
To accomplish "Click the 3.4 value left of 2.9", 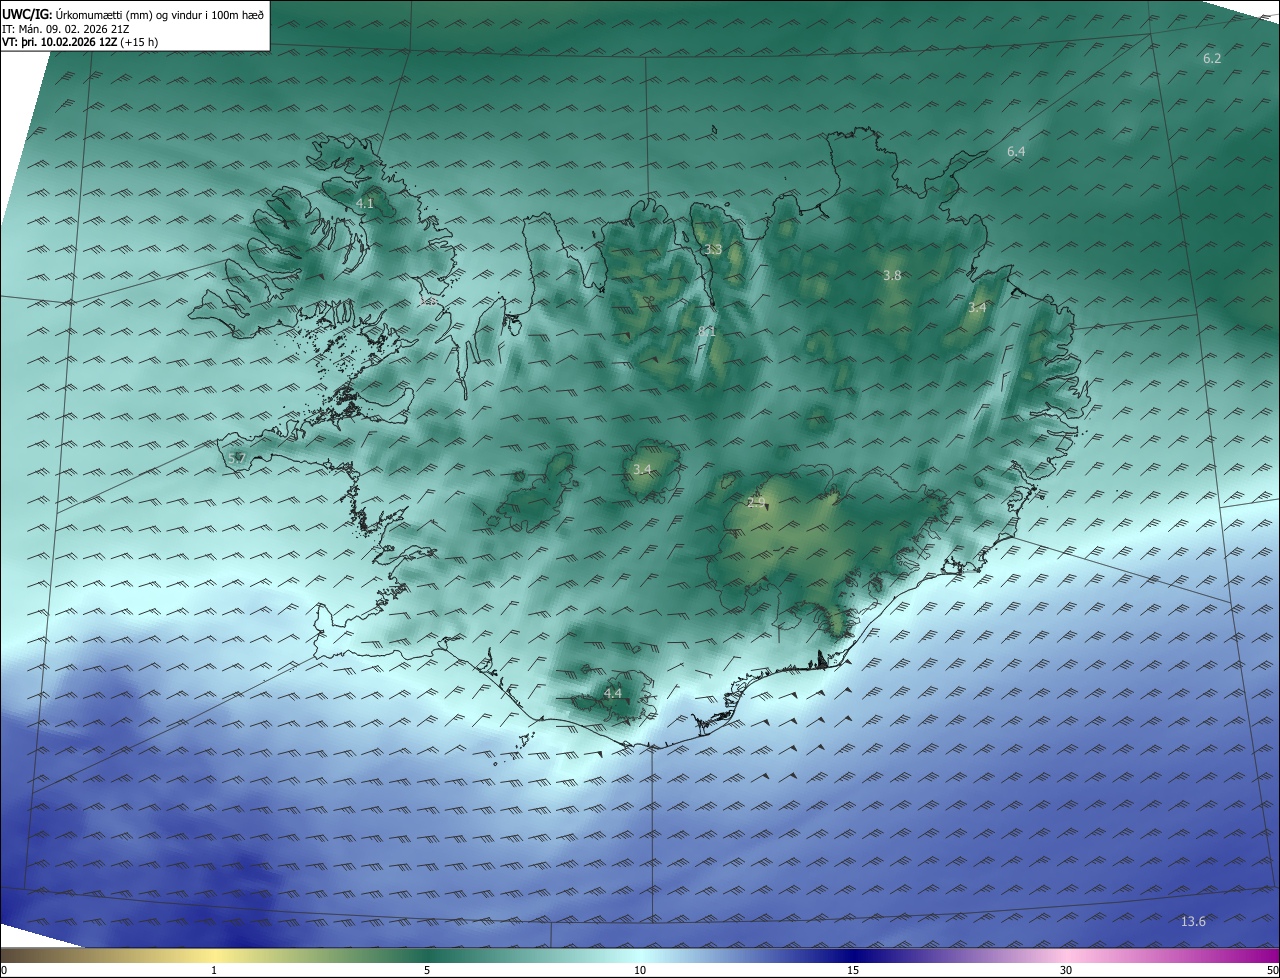I will tap(642, 470).
